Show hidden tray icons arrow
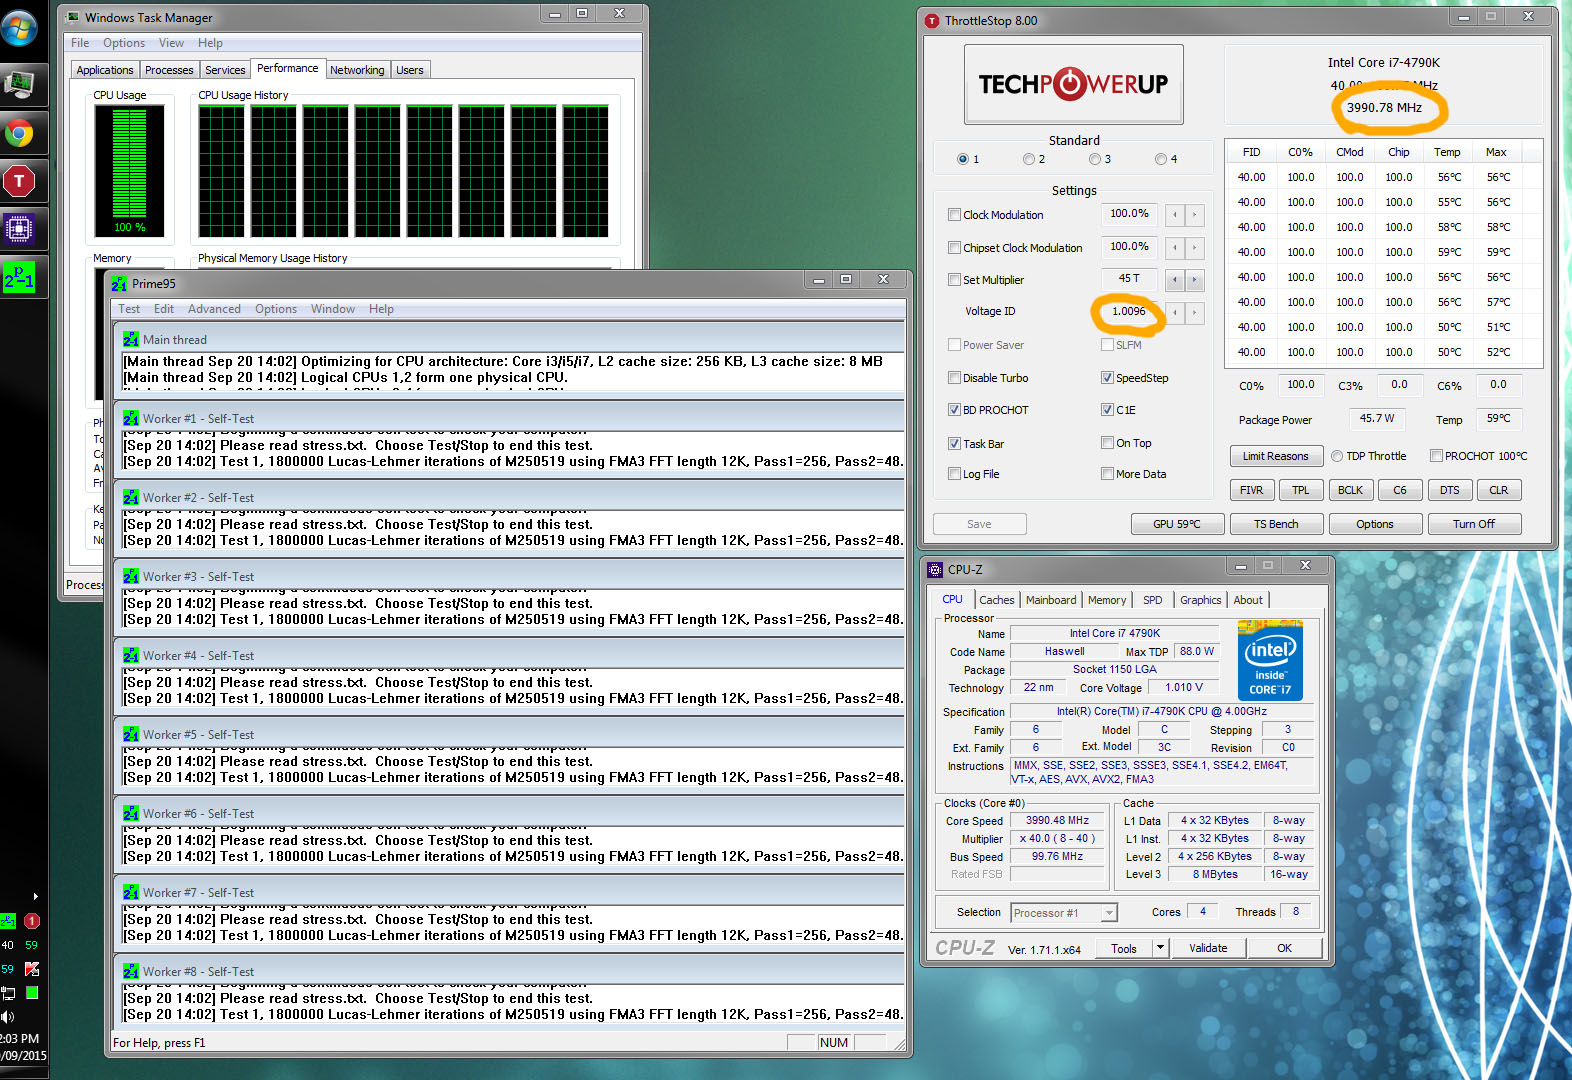 (x=36, y=897)
